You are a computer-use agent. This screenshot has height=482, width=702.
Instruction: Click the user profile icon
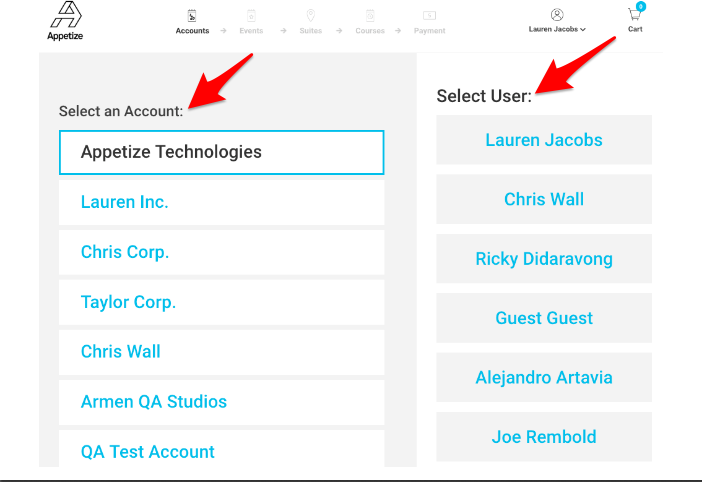pos(557,15)
